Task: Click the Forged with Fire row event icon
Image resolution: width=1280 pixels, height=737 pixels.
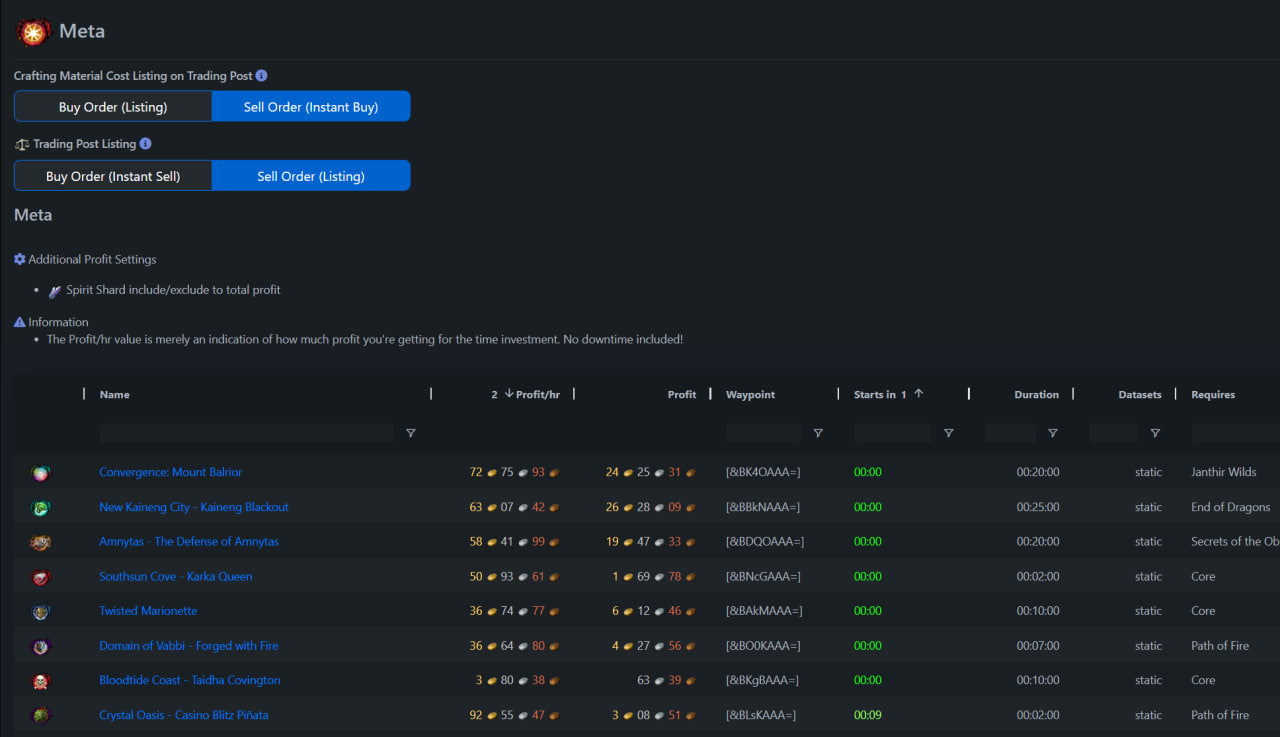Action: (40, 646)
